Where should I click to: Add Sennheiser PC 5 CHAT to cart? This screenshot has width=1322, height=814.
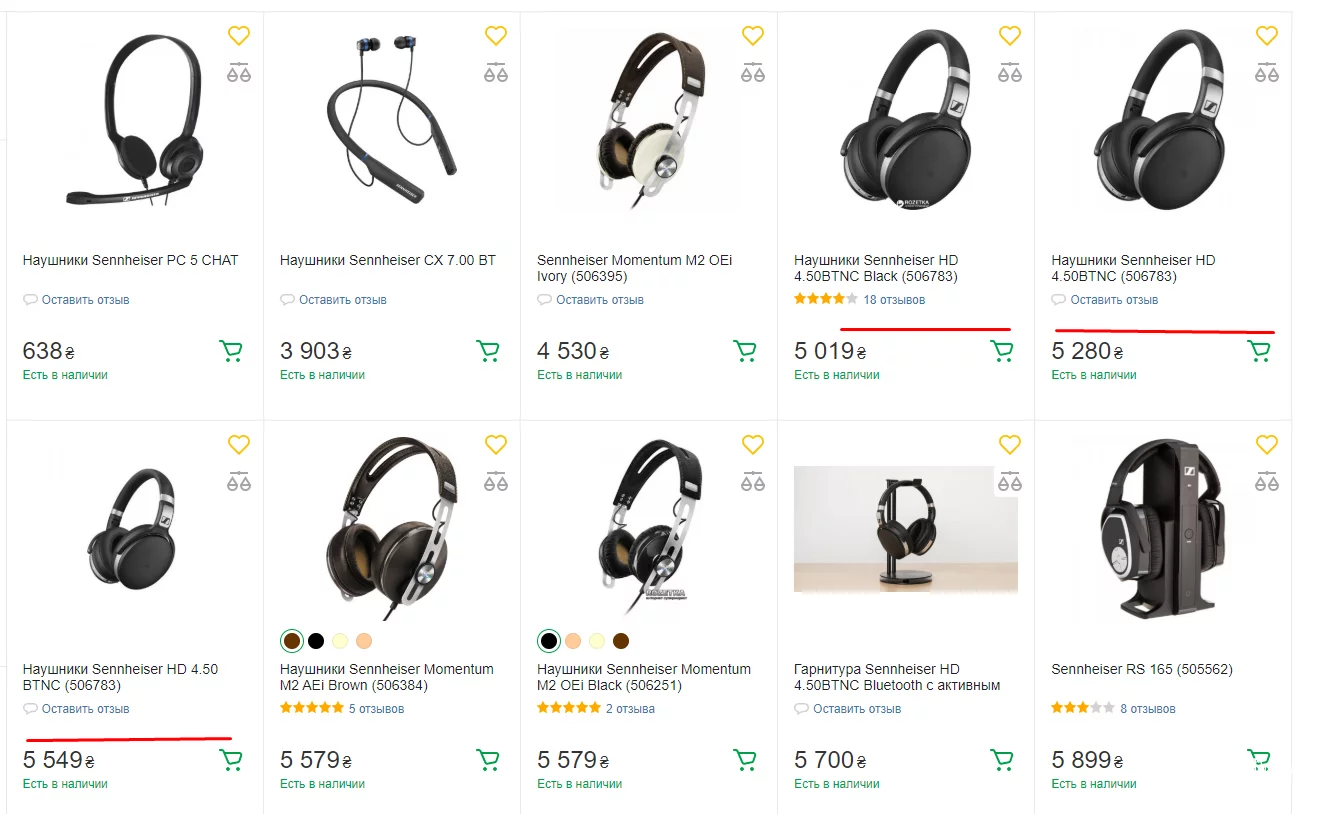(x=231, y=351)
